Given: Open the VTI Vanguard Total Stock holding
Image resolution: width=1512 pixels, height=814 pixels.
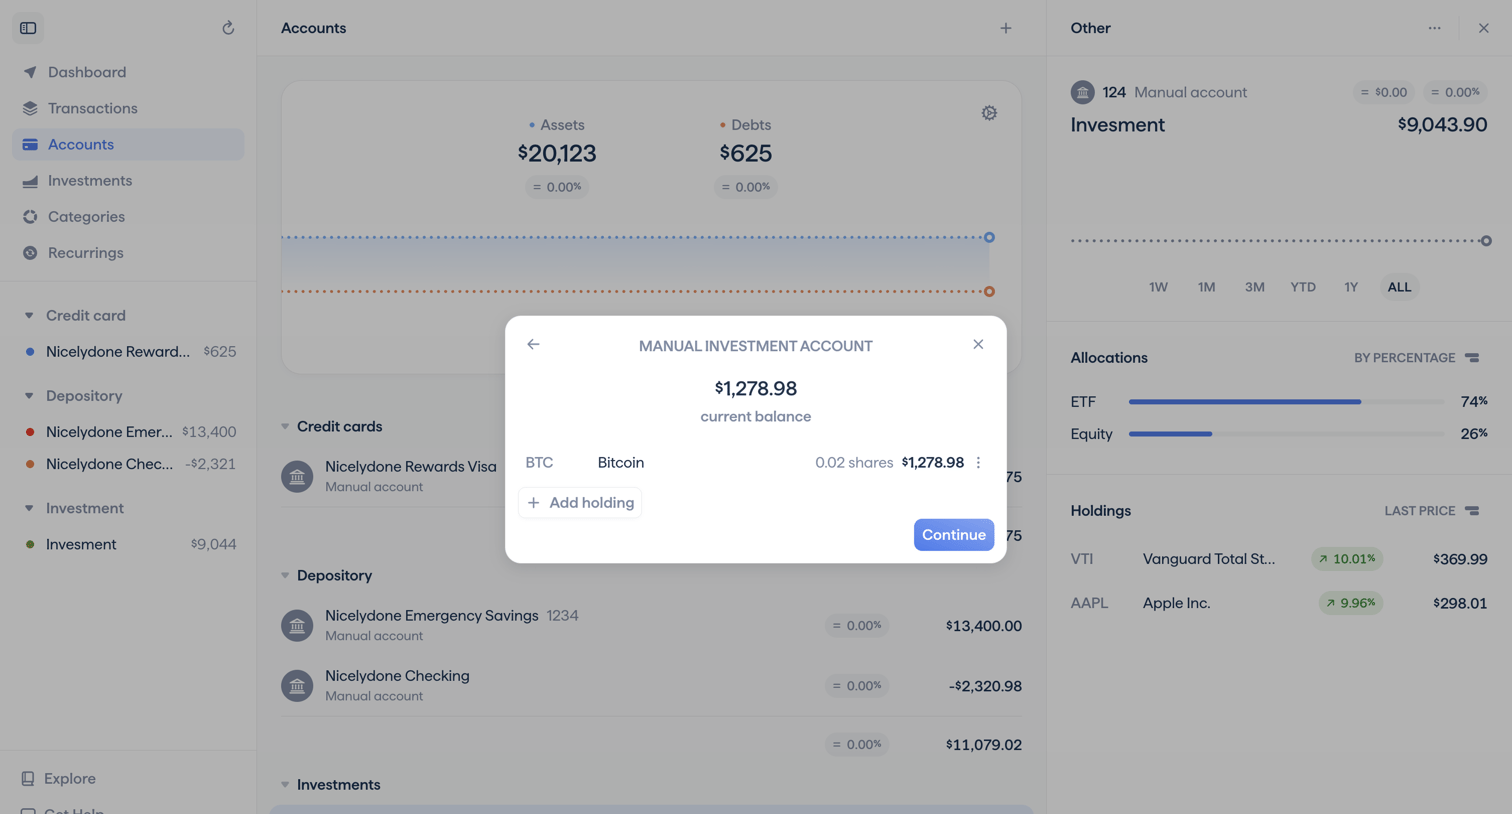Looking at the screenshot, I should pos(1279,559).
